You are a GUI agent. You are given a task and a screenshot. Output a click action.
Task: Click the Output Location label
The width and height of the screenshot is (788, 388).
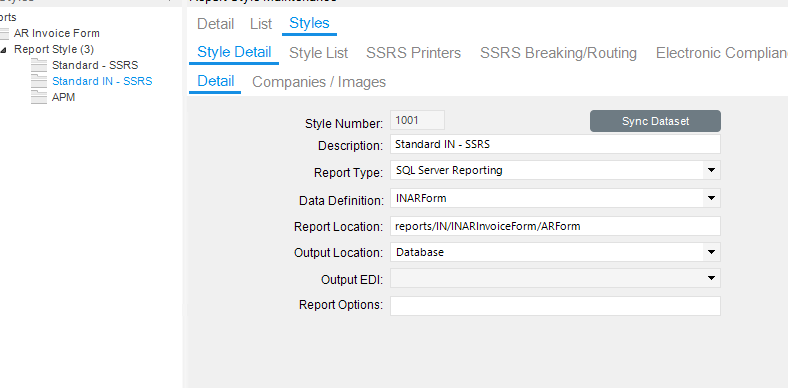coord(338,253)
